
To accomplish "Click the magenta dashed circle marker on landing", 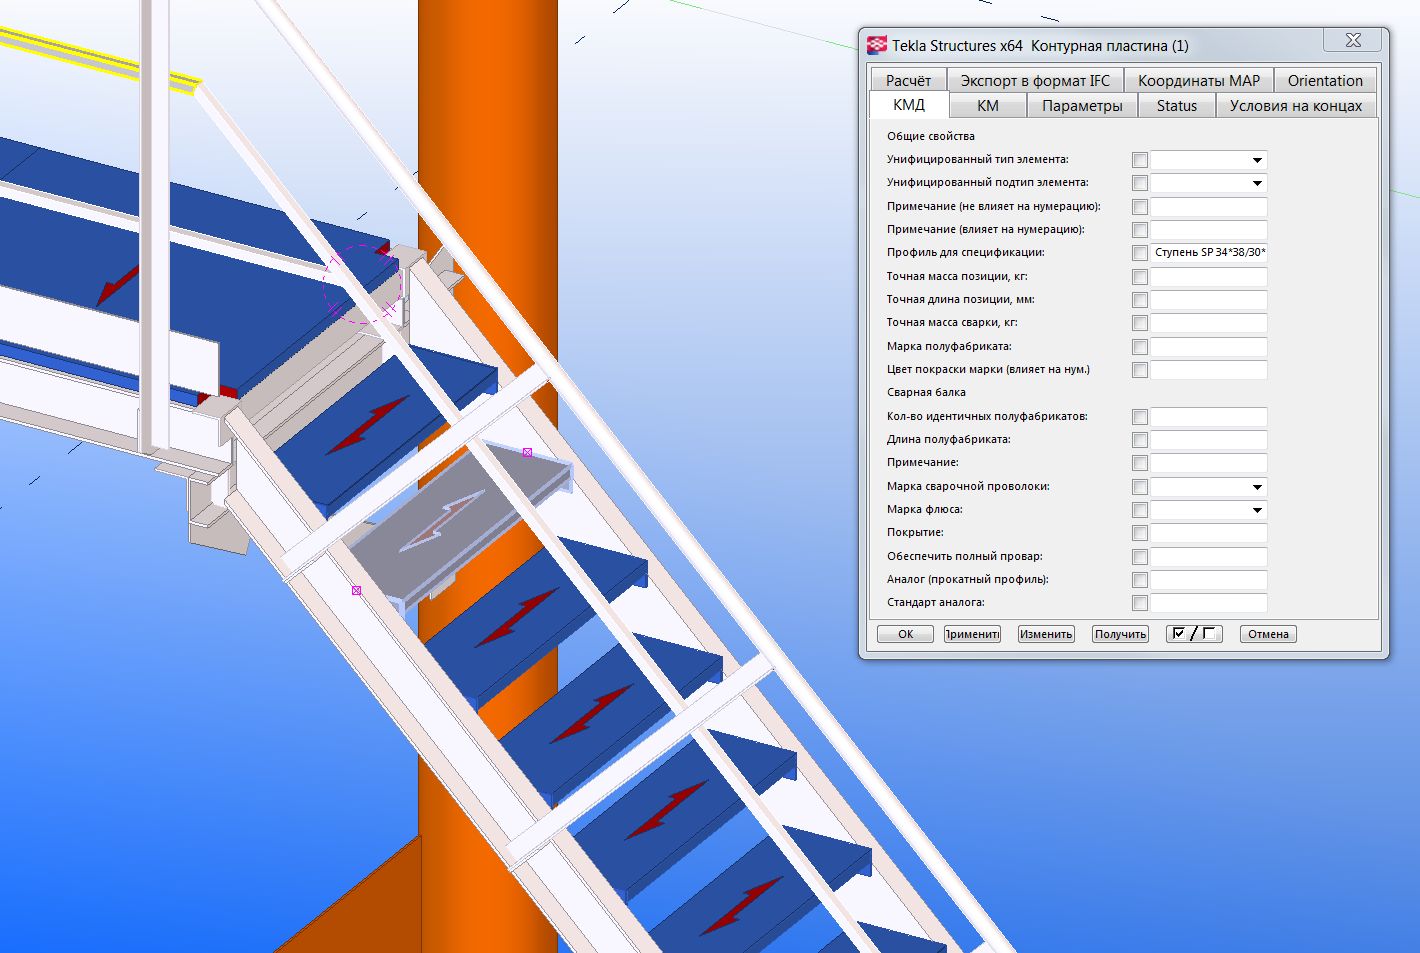I will (363, 285).
